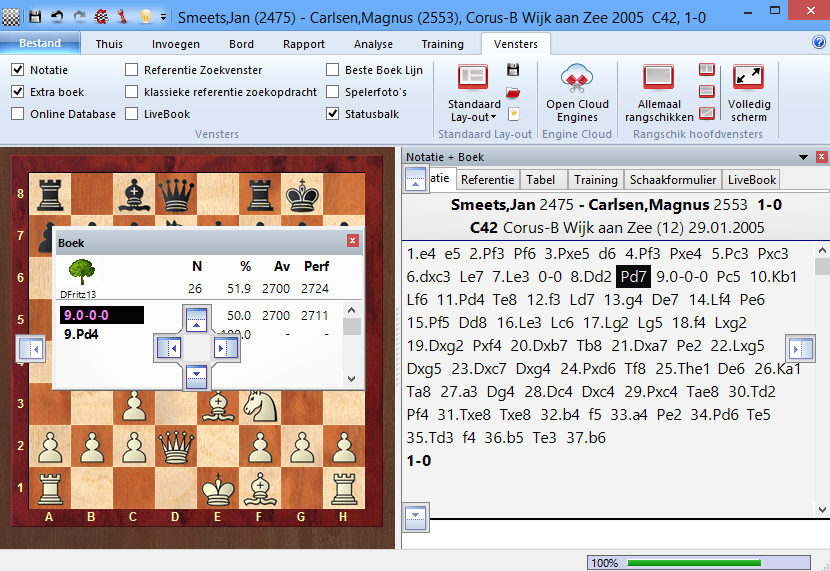The height and width of the screenshot is (571, 830).
Task: Open options via the red wrench icon
Action: (123, 17)
